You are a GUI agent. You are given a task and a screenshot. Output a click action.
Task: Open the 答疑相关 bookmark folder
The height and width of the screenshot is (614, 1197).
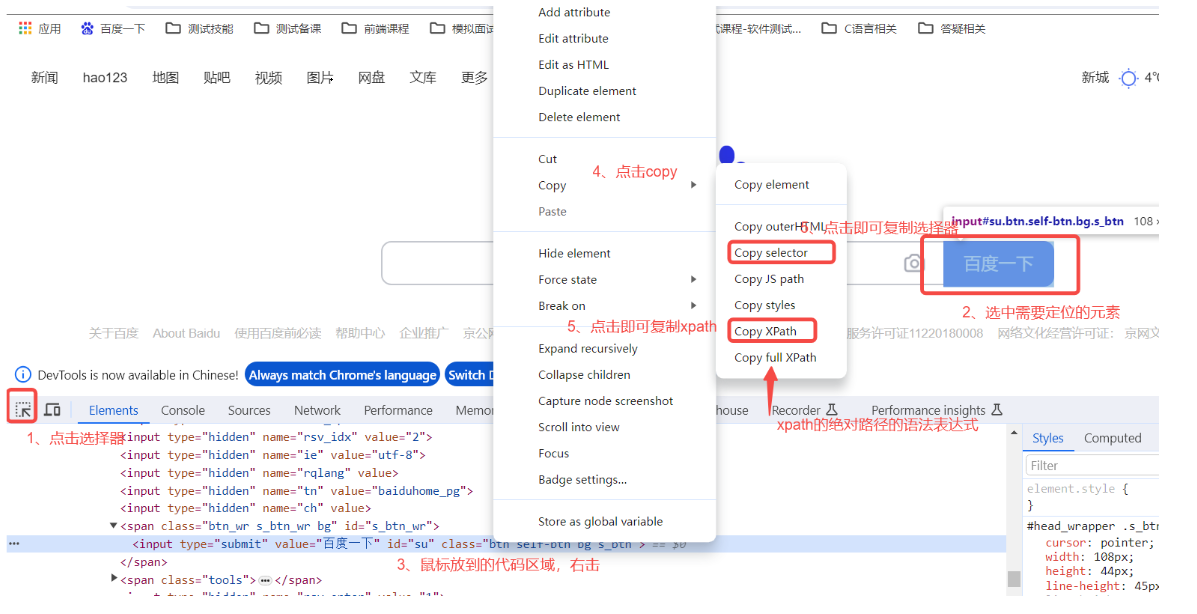coord(951,28)
